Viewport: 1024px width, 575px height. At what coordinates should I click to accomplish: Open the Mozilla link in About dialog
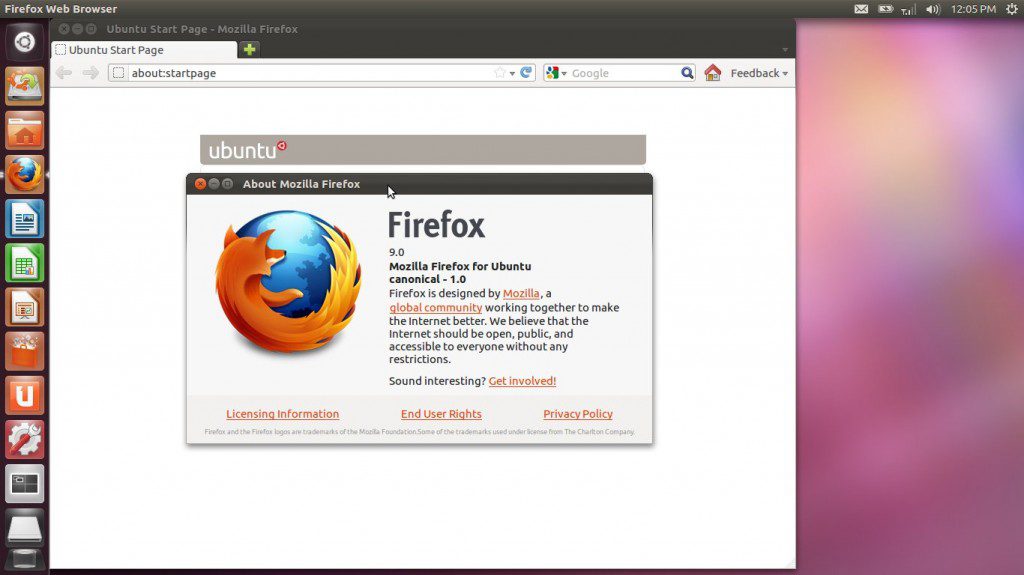(521, 293)
